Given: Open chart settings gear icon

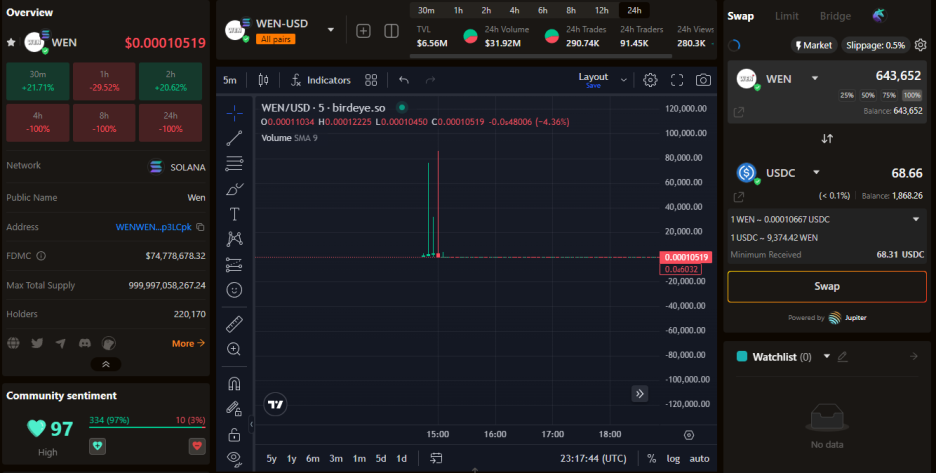Looking at the screenshot, I should click(x=650, y=80).
